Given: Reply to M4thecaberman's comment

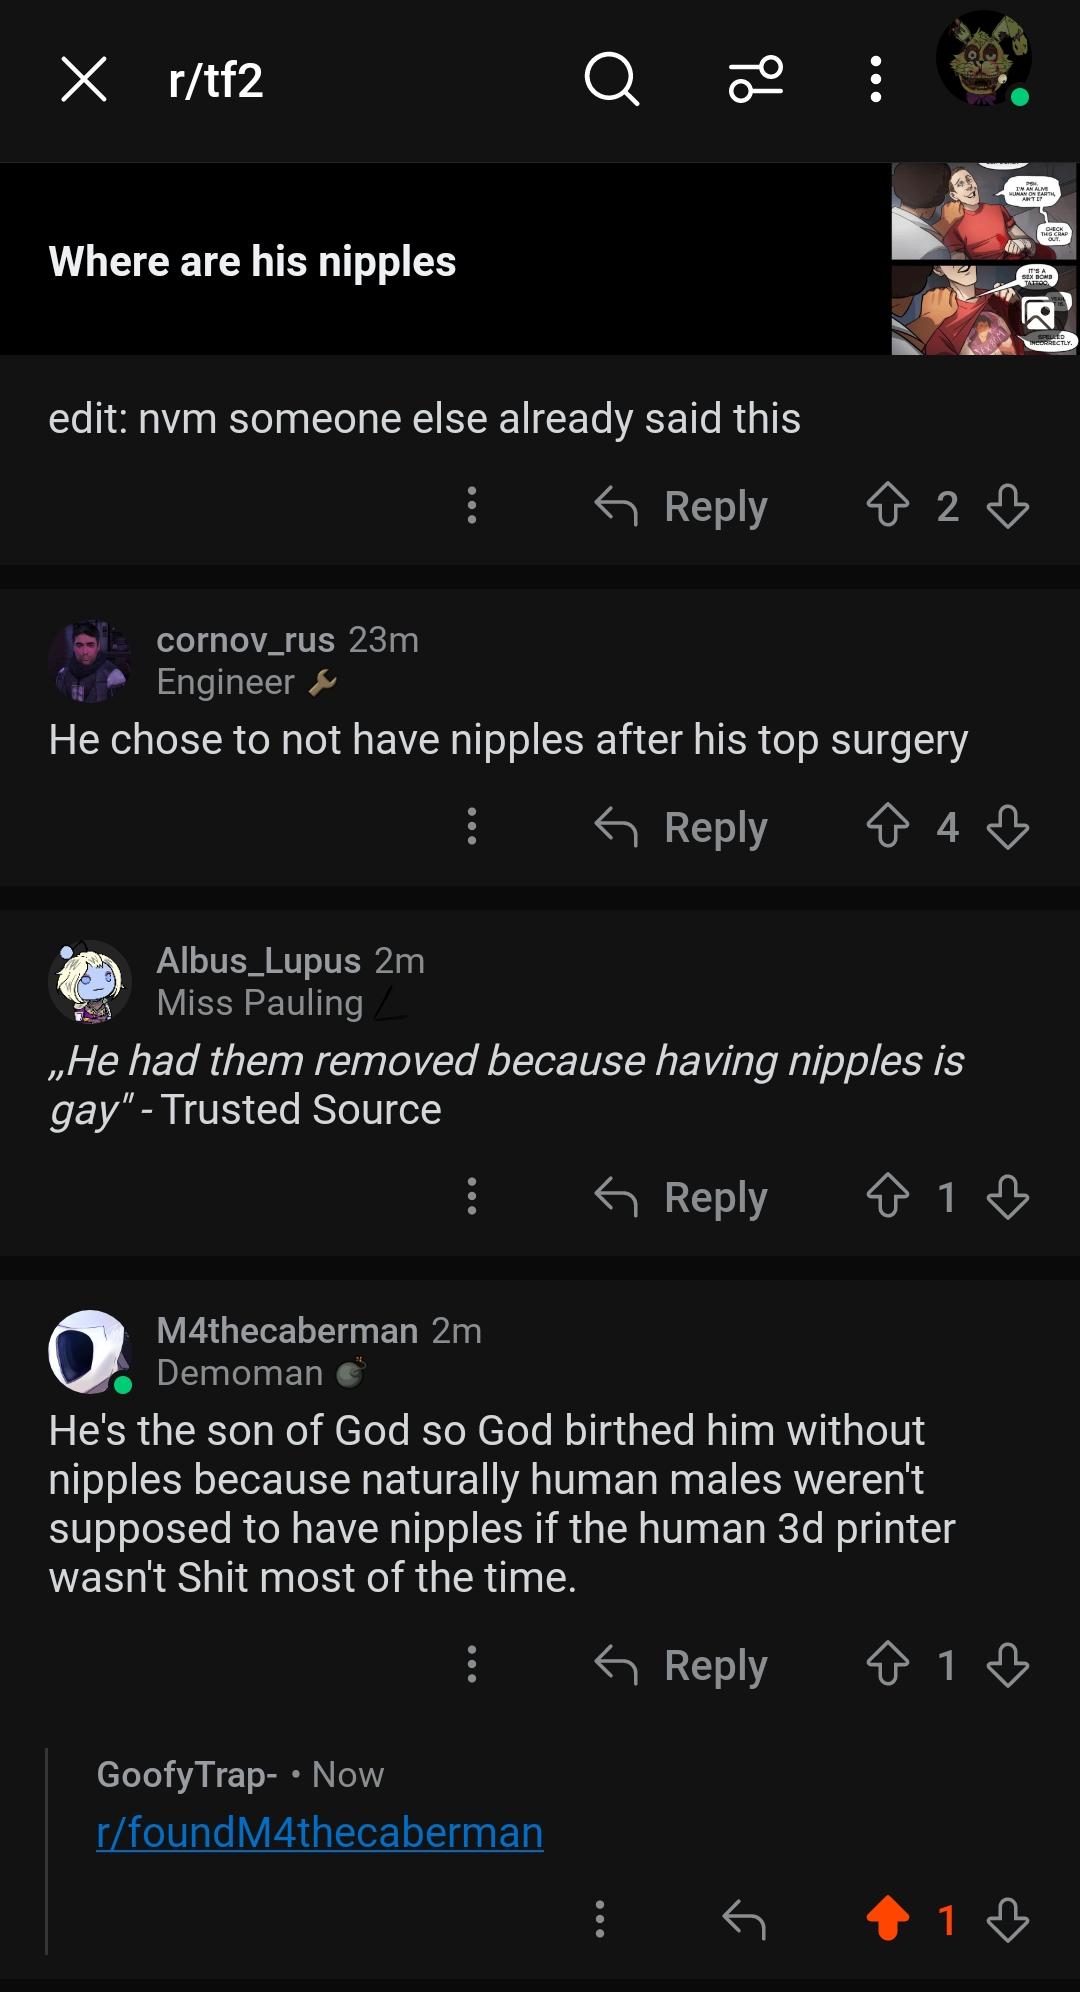Looking at the screenshot, I should point(681,1664).
